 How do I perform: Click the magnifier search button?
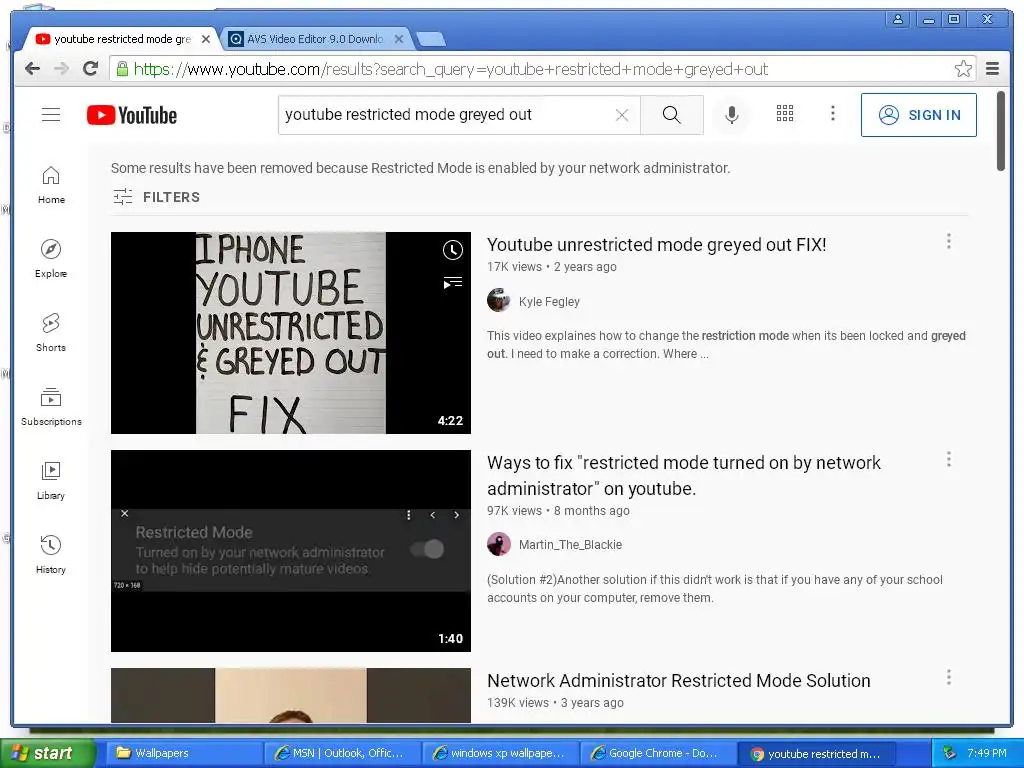pos(671,115)
